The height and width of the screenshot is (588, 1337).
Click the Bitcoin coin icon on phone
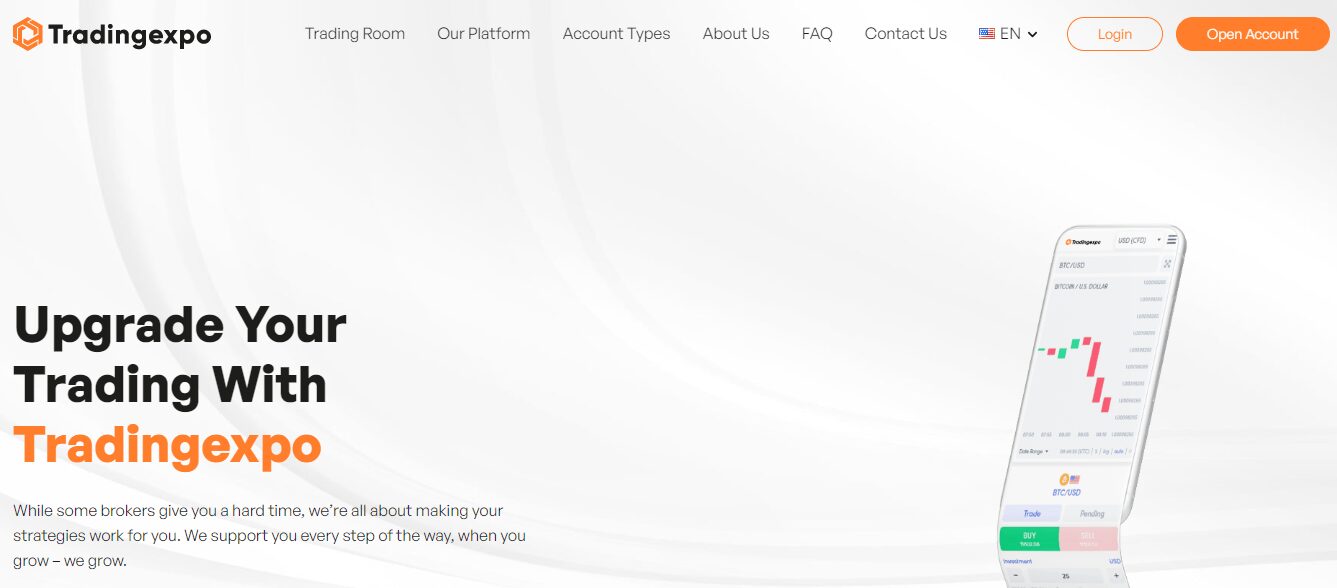click(1064, 479)
